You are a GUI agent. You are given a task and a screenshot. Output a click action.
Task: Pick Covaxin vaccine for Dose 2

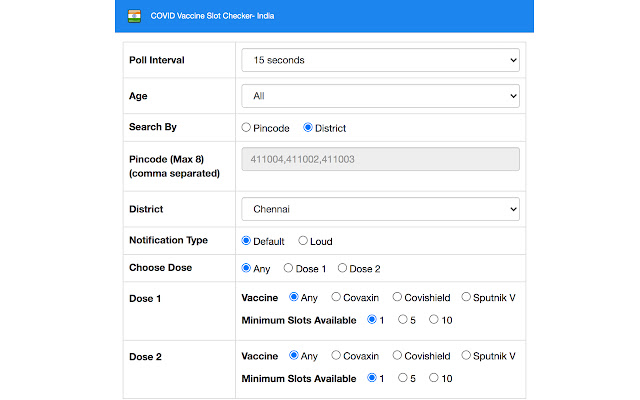tap(335, 355)
